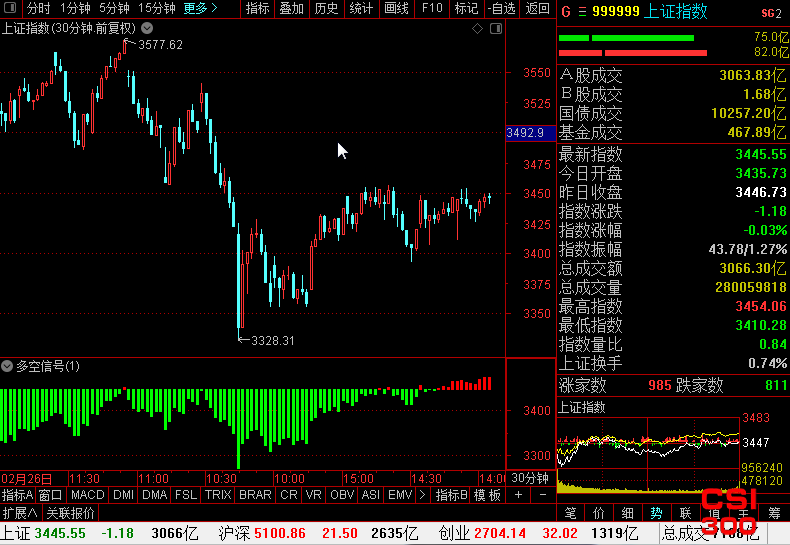Click the mini 上证指数 trend chart

(x=648, y=453)
